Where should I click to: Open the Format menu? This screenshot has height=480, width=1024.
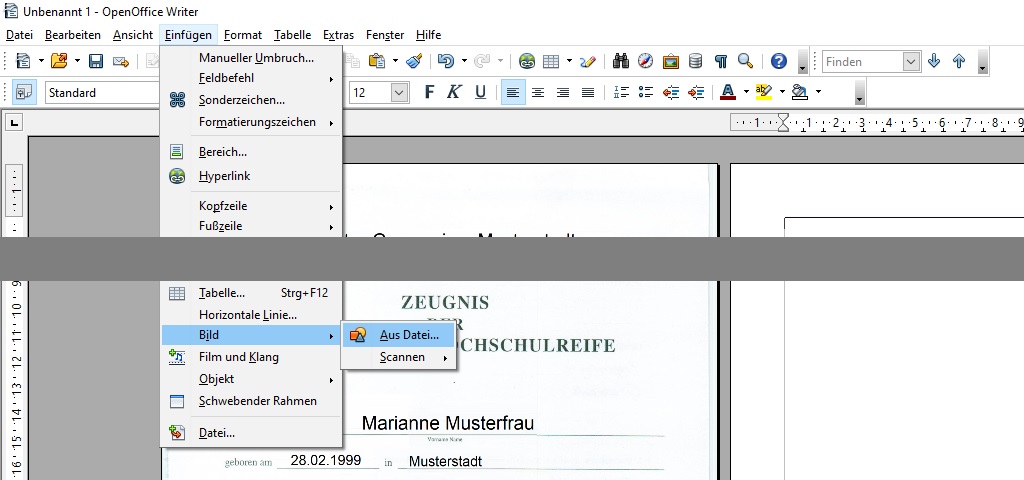(x=242, y=34)
